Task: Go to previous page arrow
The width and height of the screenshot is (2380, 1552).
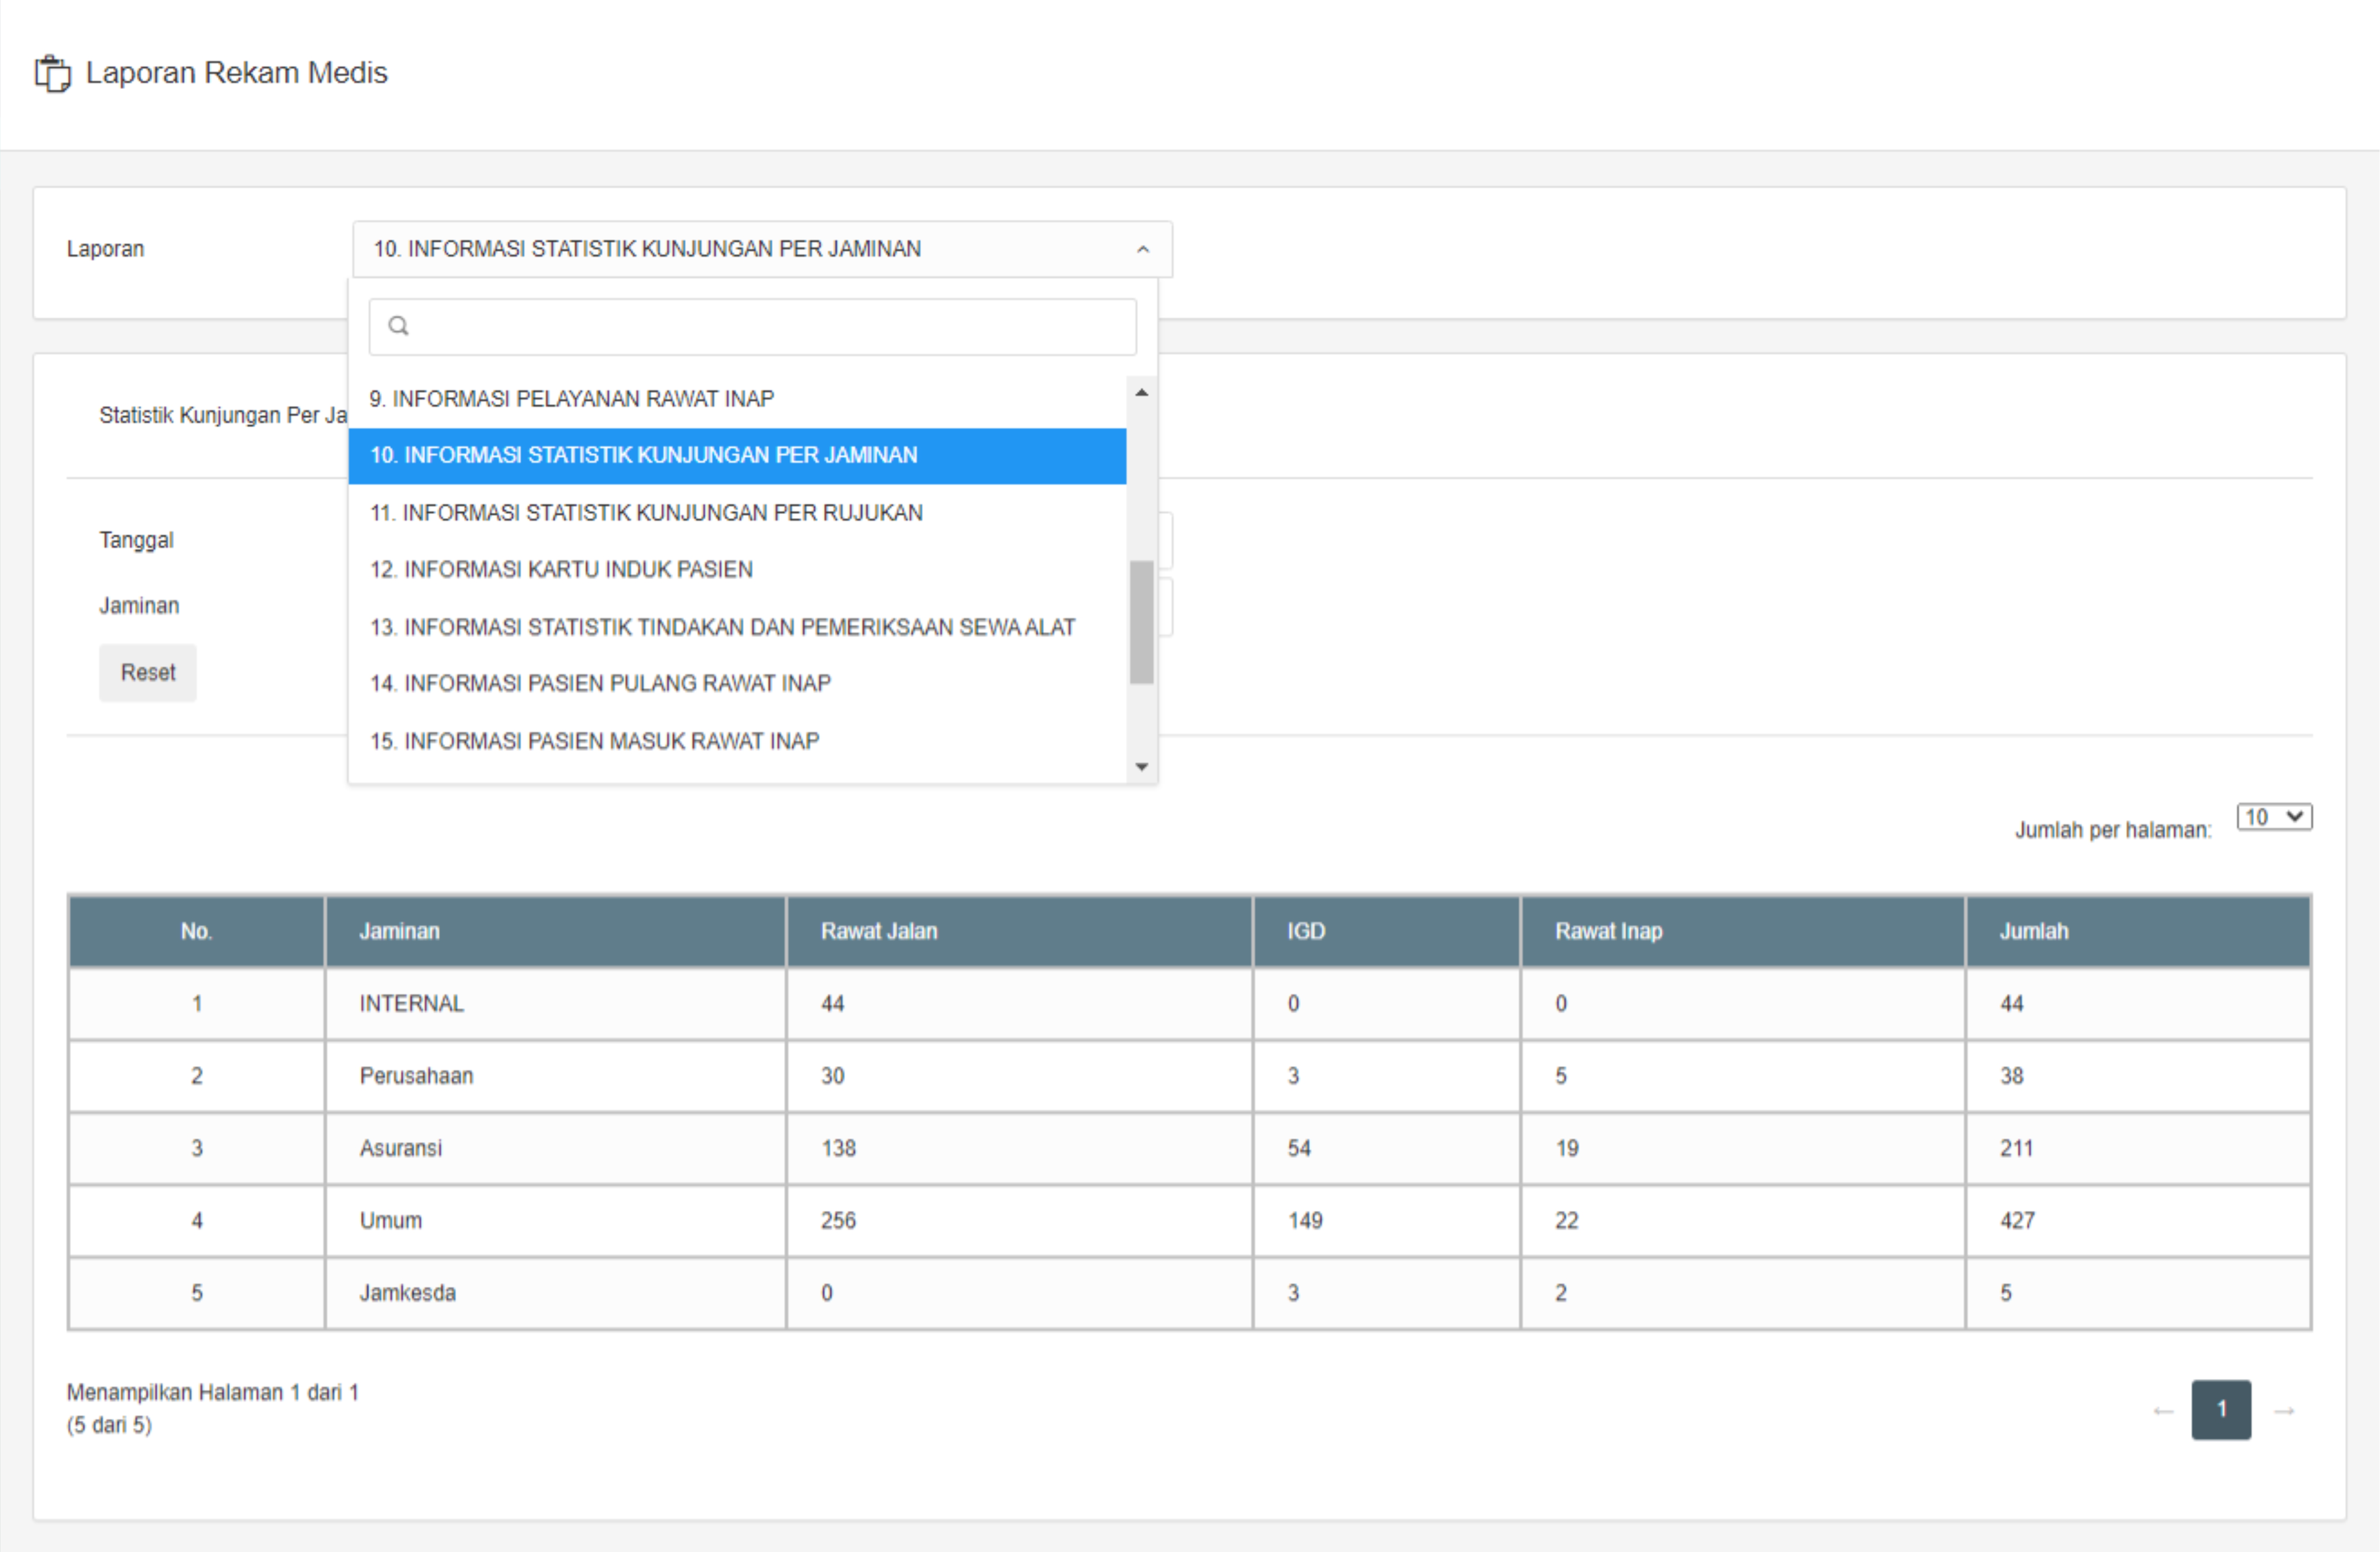Action: click(x=2163, y=1410)
